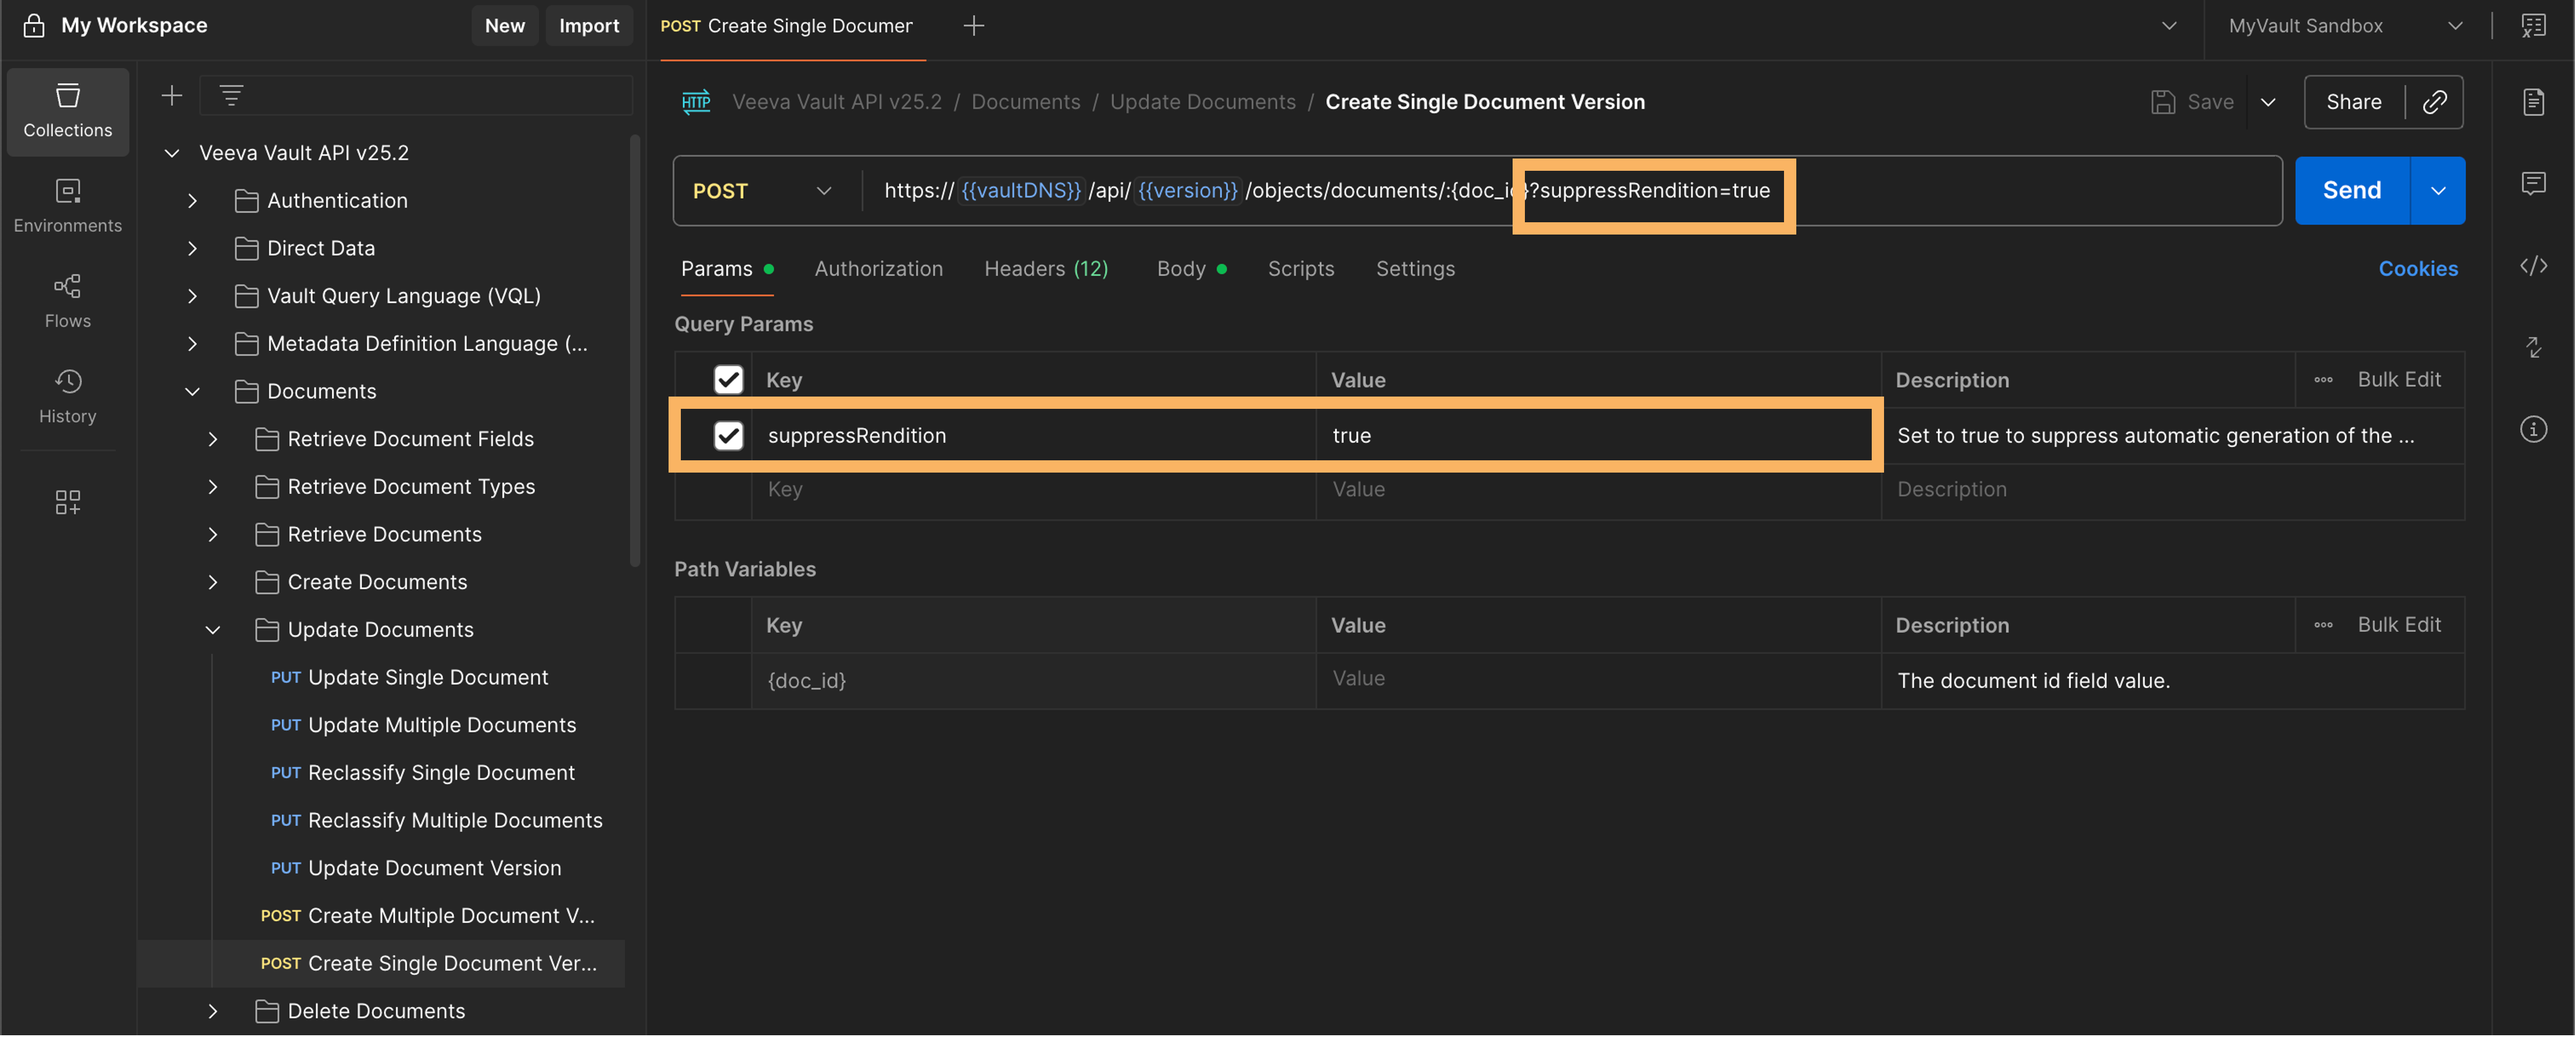Click the blue Send button

2351,191
